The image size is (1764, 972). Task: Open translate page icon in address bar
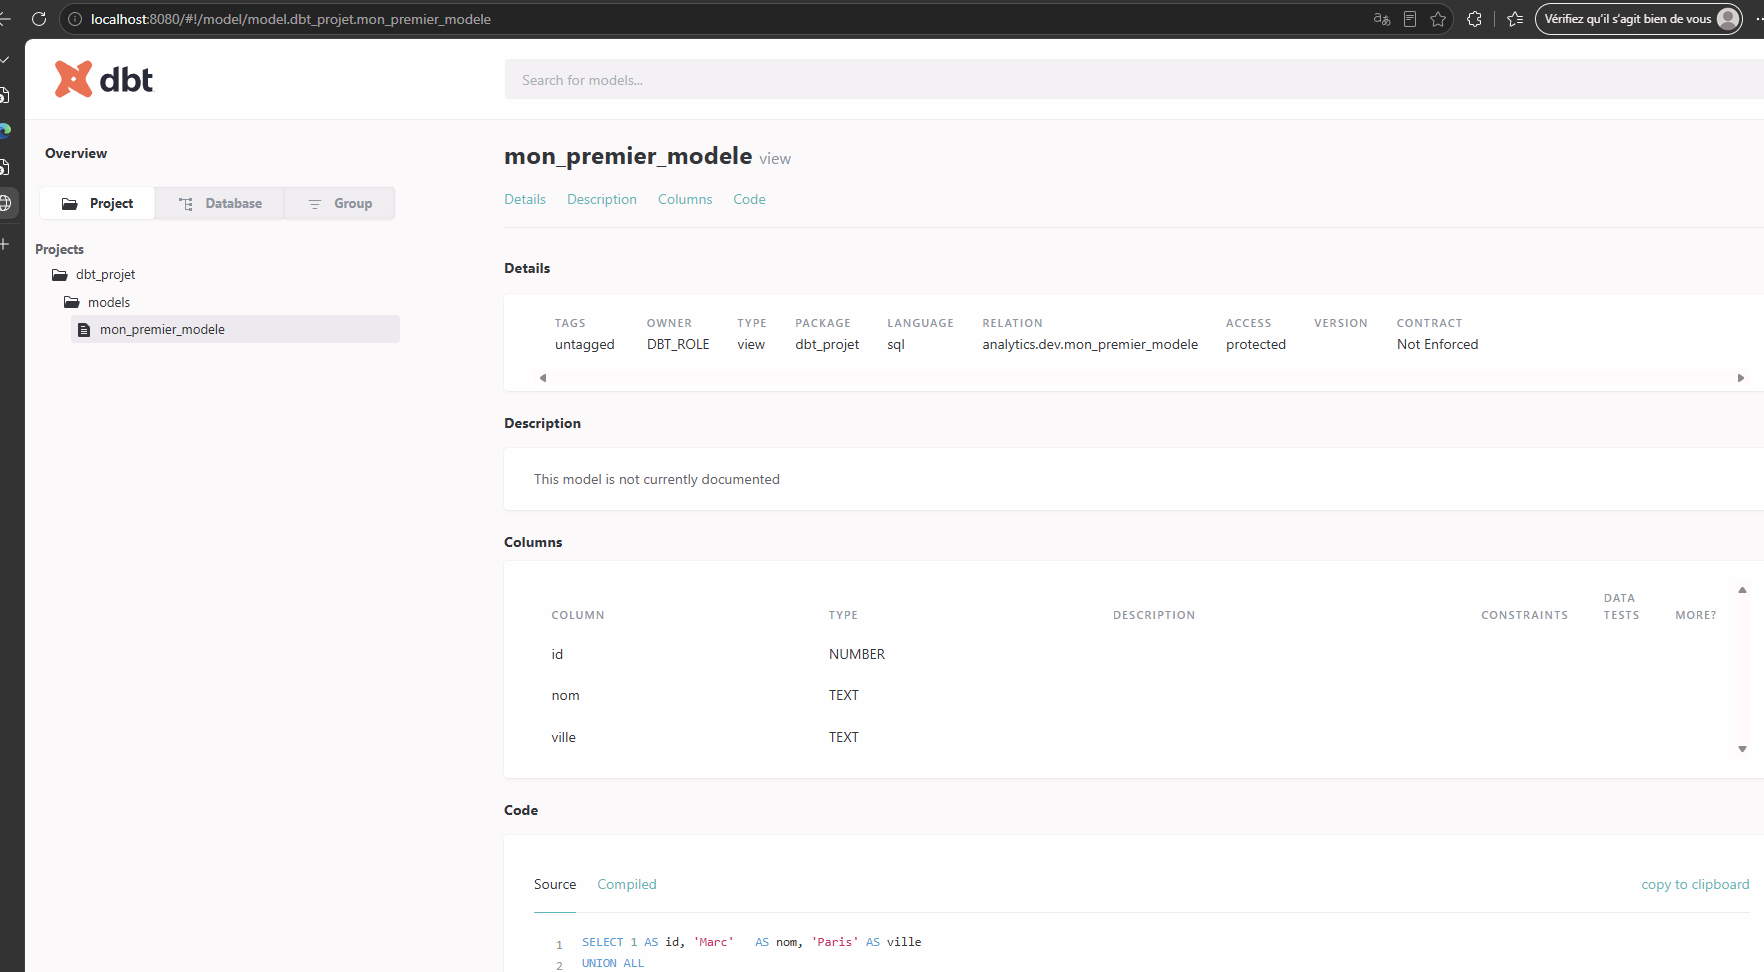(x=1382, y=19)
